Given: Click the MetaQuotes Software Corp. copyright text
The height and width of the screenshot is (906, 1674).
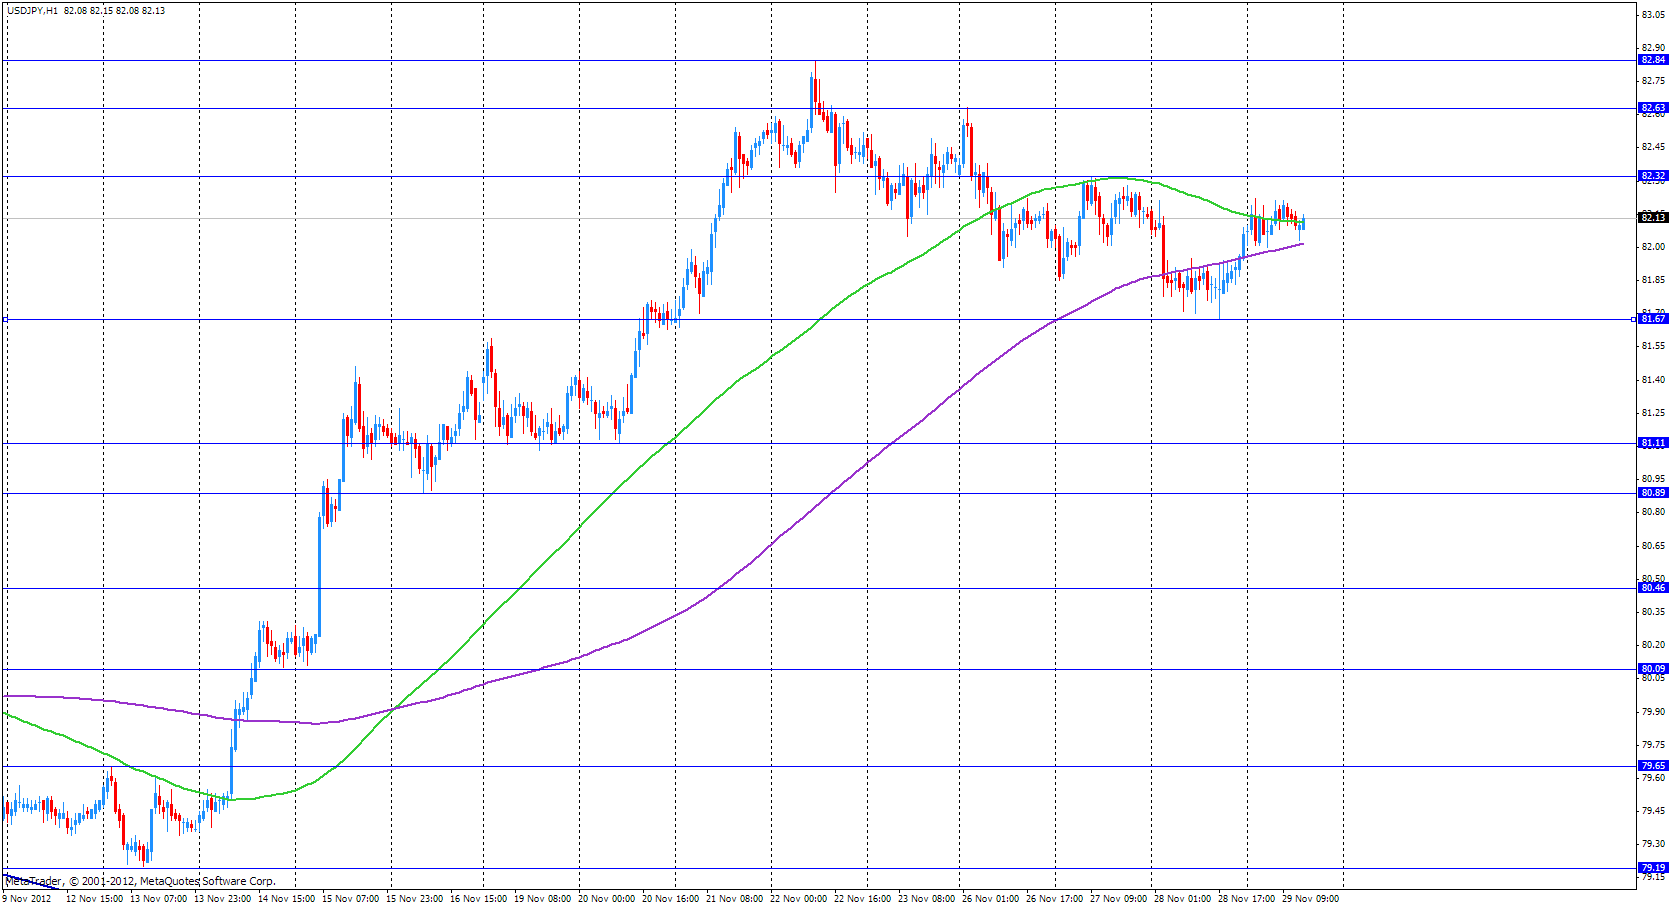Looking at the screenshot, I should [x=140, y=881].
